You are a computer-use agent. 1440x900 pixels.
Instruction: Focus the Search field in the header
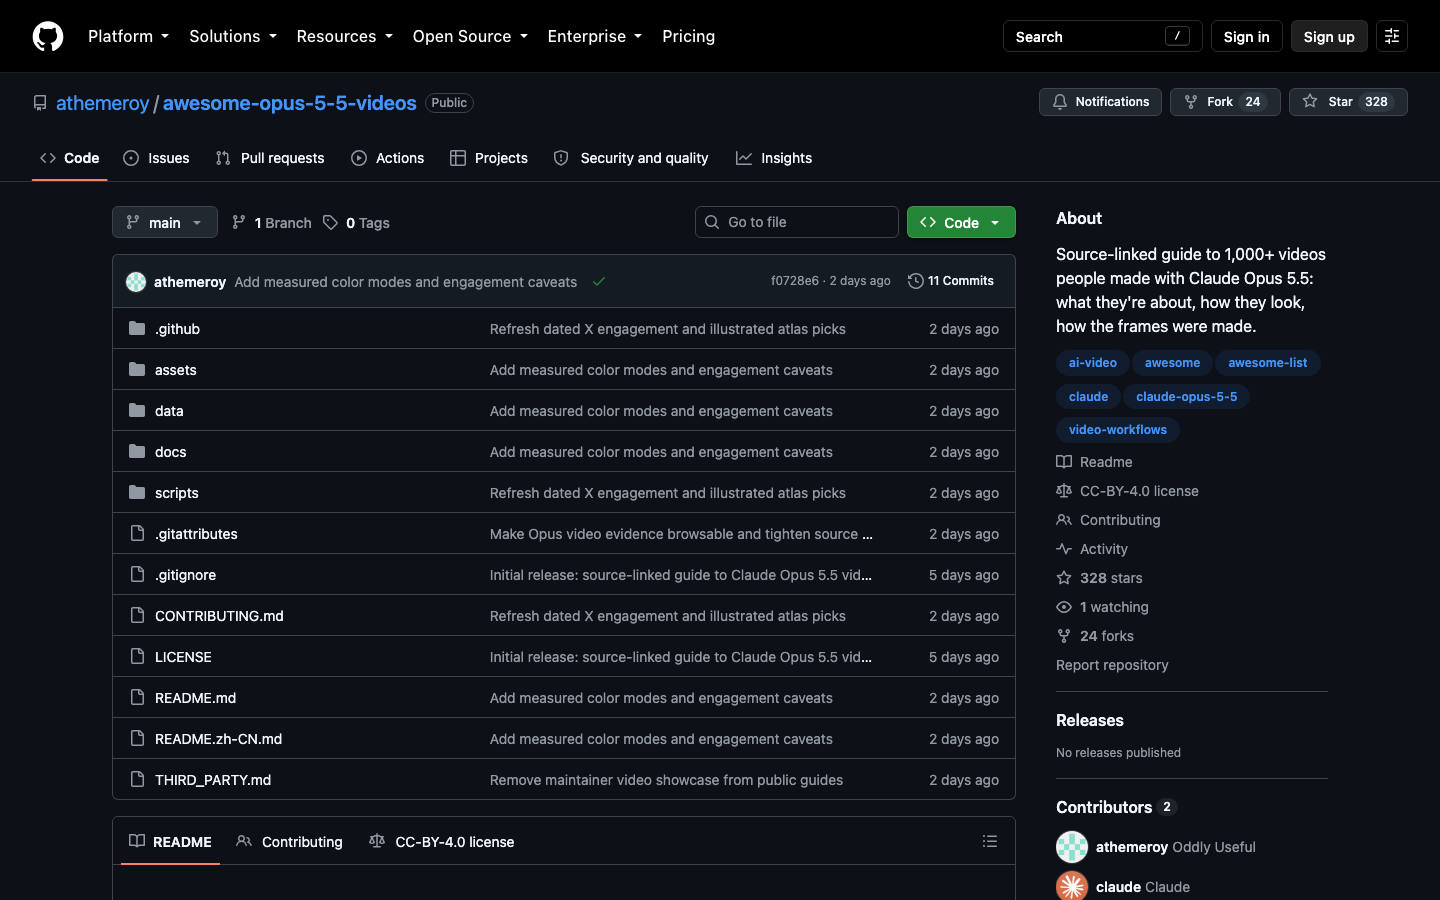pyautogui.click(x=1102, y=36)
